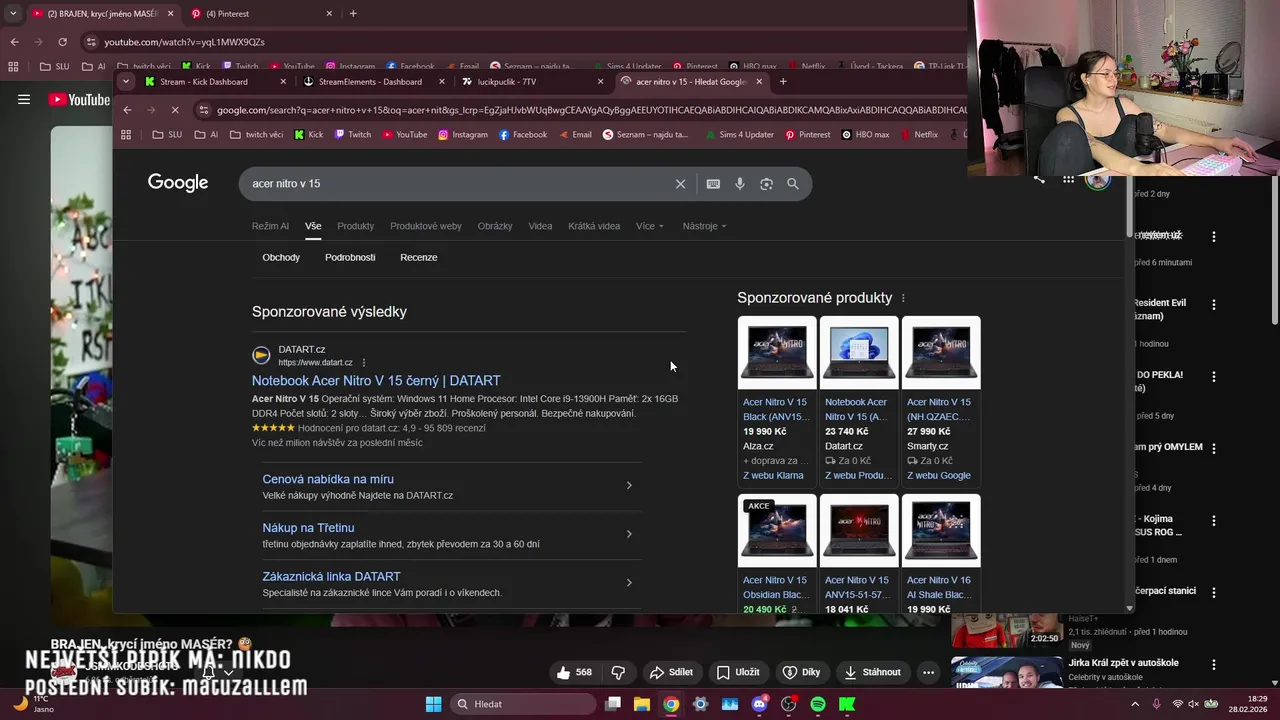This screenshot has width=1280, height=720.
Task: Select the Produkty search tab
Action: click(355, 226)
